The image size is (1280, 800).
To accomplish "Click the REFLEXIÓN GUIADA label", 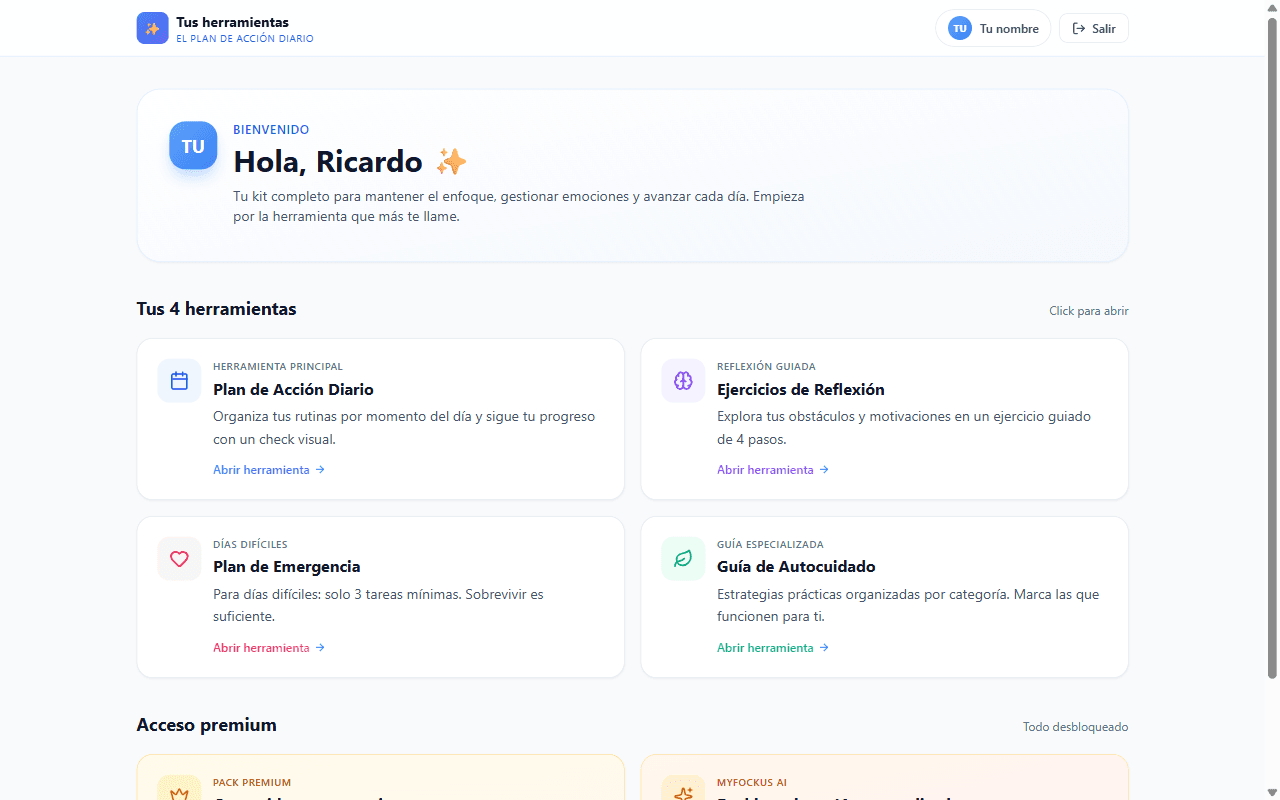I will tap(766, 367).
